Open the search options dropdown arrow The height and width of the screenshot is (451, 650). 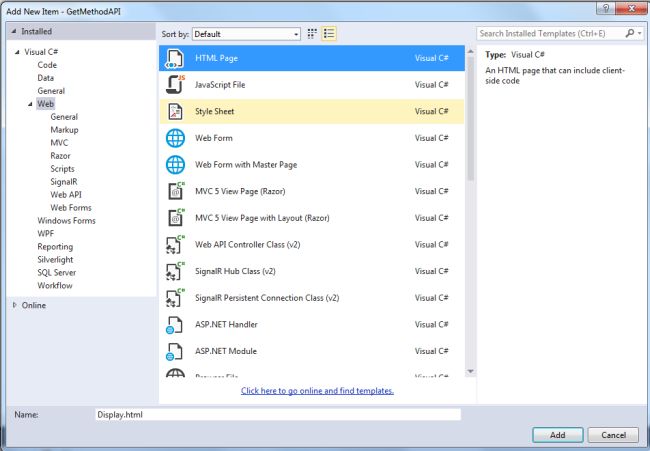coord(640,34)
